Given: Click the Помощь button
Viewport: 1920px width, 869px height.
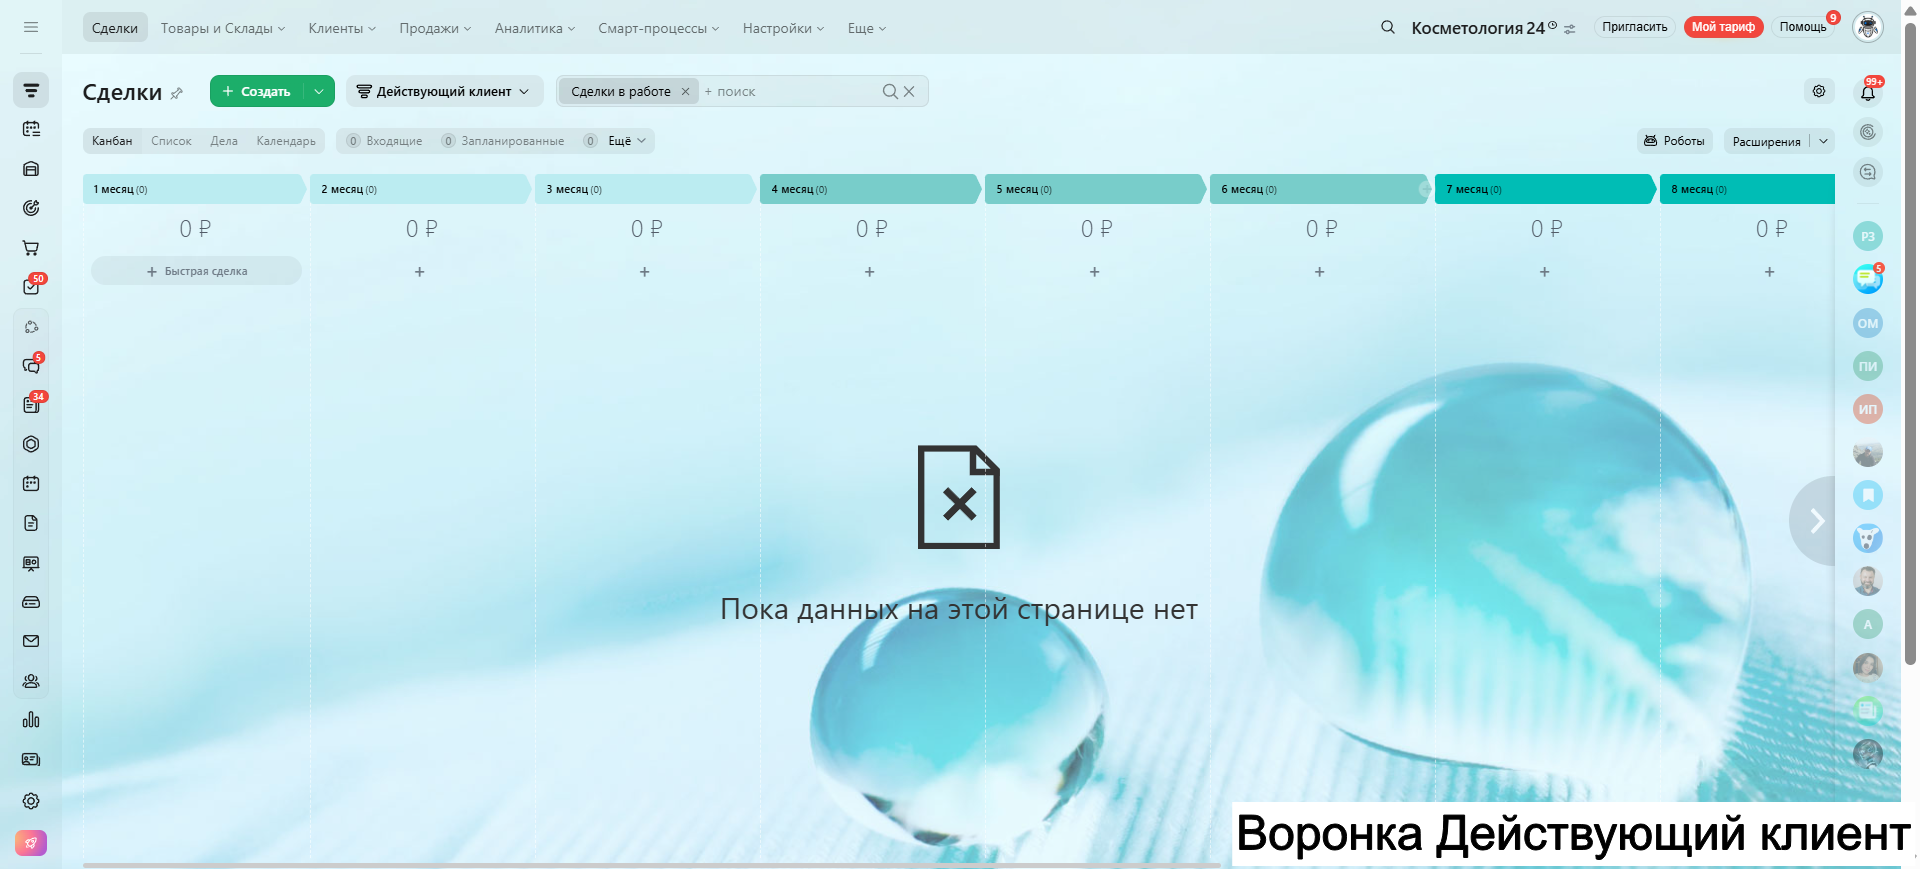Looking at the screenshot, I should click(1803, 27).
